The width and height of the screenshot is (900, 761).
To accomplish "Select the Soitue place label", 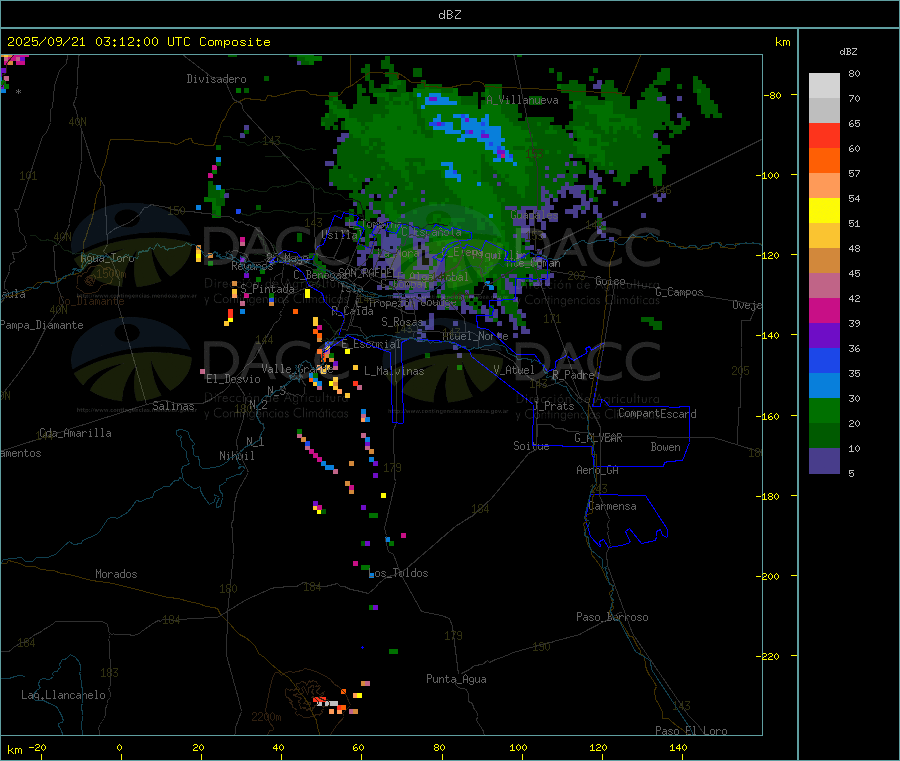I will (x=531, y=446).
